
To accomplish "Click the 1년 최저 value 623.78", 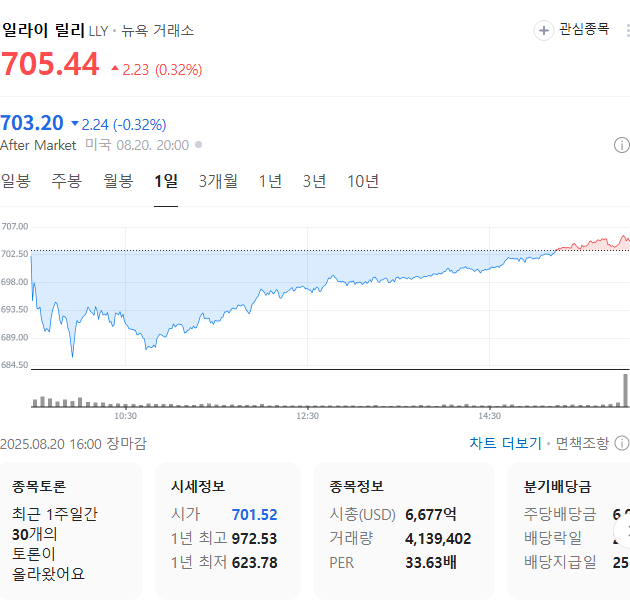I will [254, 563].
